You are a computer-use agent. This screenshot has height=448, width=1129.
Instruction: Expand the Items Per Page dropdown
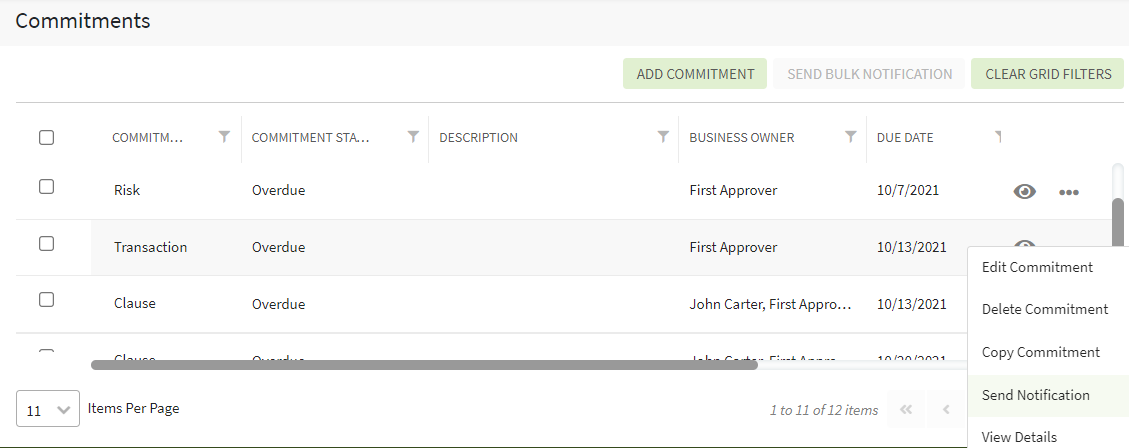click(47, 410)
